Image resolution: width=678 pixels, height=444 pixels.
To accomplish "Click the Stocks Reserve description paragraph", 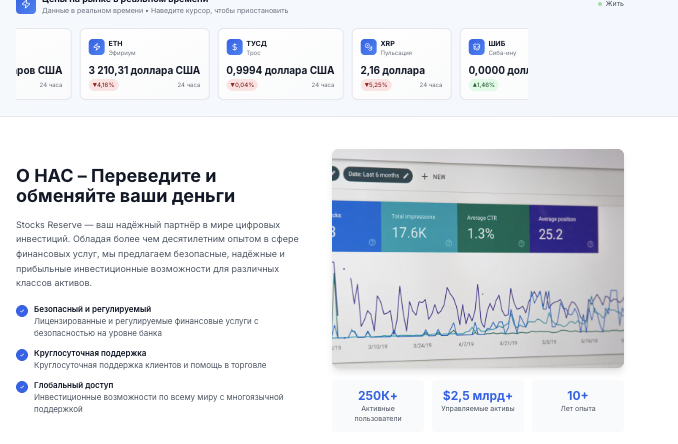I will 157,254.
